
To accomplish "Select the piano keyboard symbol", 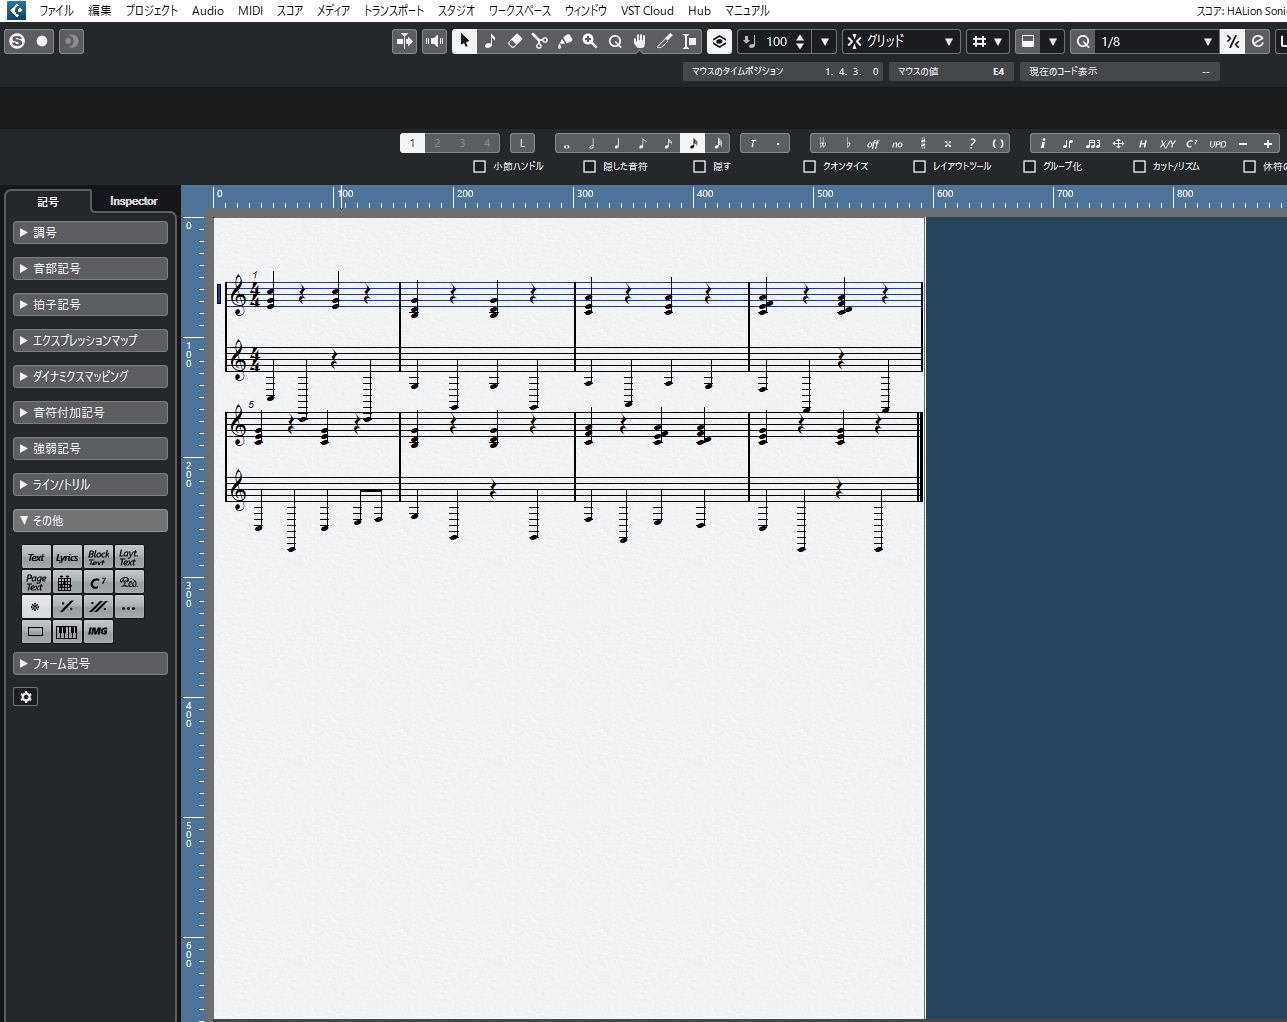I will pyautogui.click(x=67, y=632).
